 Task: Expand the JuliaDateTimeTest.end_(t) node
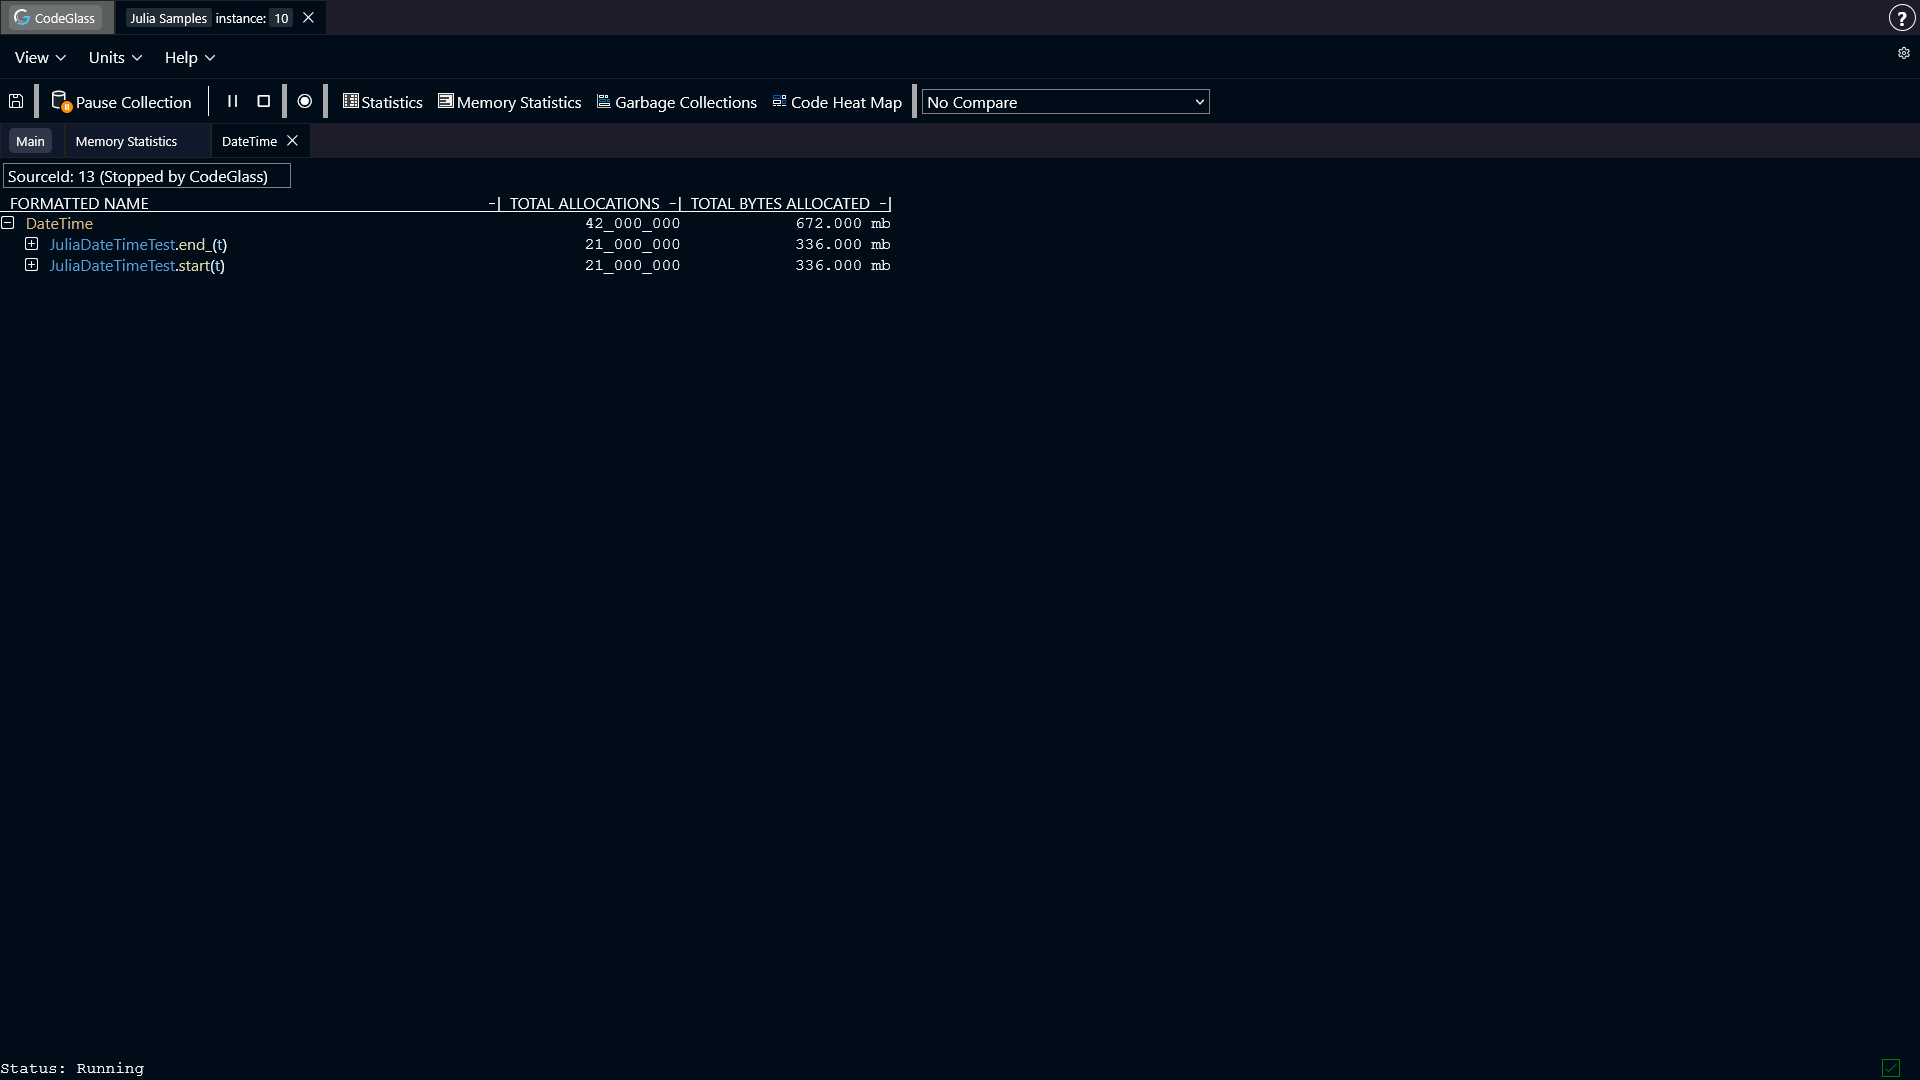click(32, 244)
